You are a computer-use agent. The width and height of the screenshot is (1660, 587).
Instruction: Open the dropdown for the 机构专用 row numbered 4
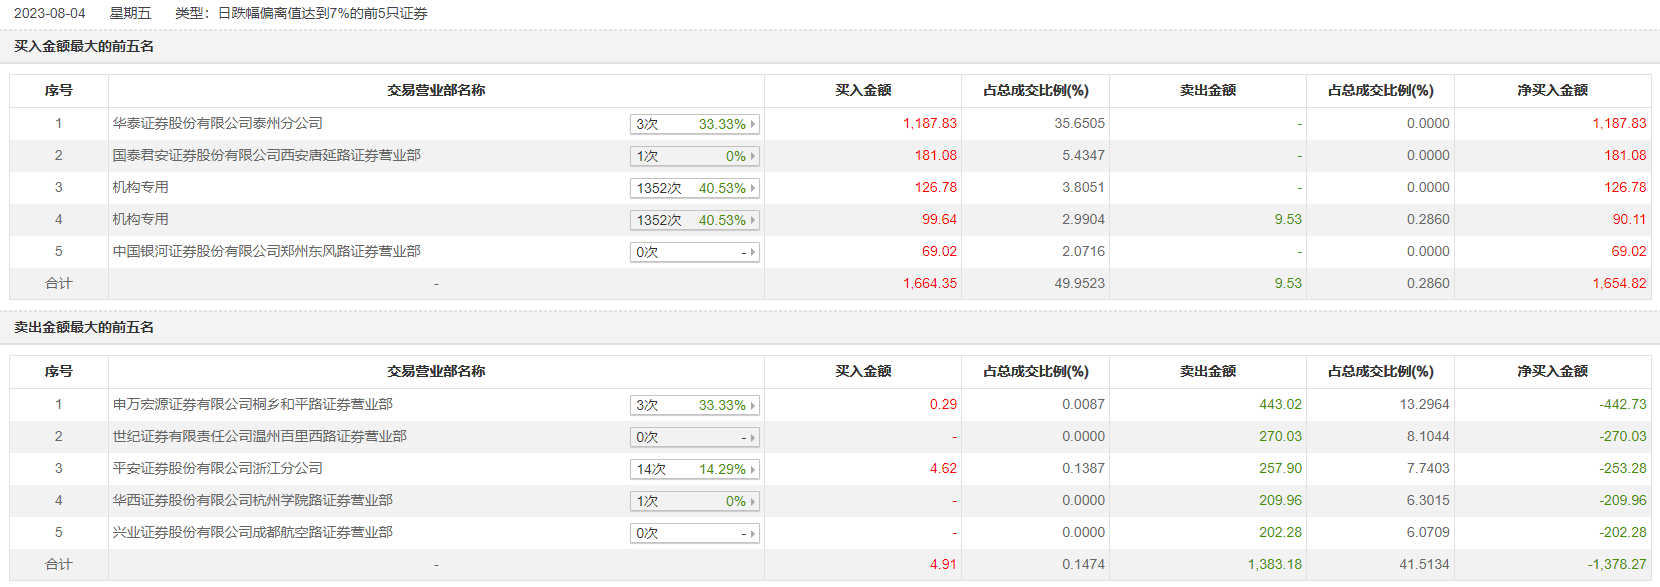[x=694, y=220]
